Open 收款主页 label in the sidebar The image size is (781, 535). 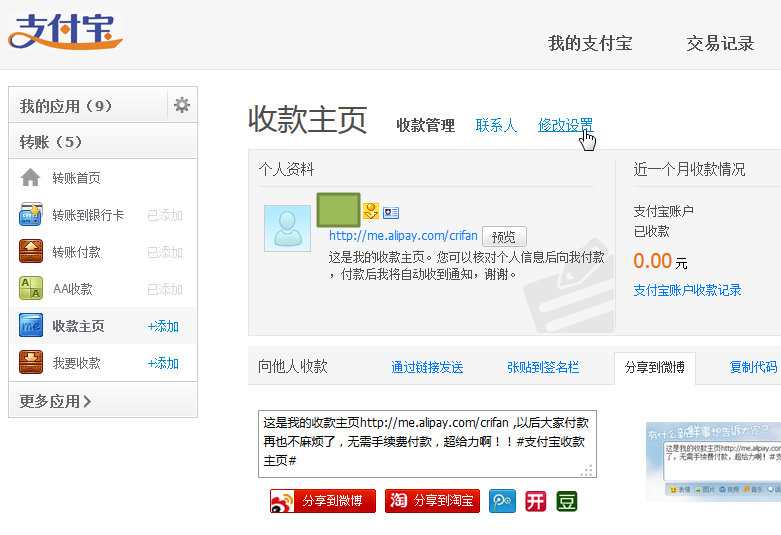[x=78, y=326]
